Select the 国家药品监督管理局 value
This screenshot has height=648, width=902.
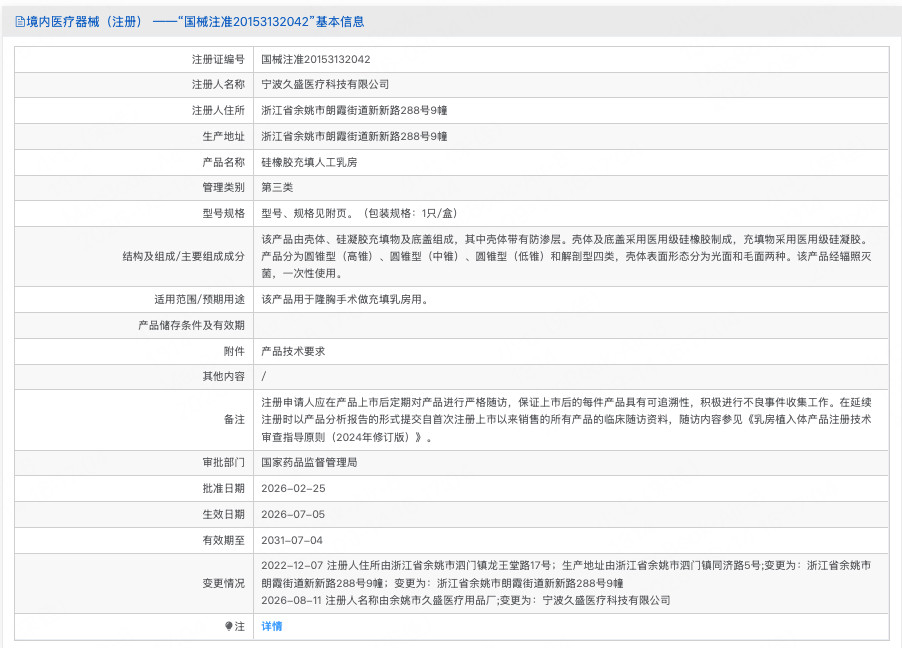point(309,462)
